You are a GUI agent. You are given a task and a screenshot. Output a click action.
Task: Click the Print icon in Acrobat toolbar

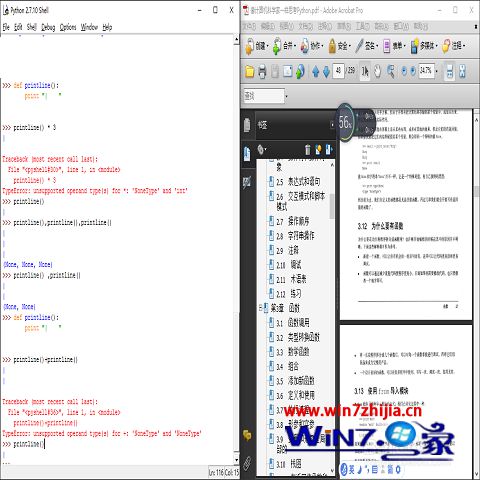262,71
